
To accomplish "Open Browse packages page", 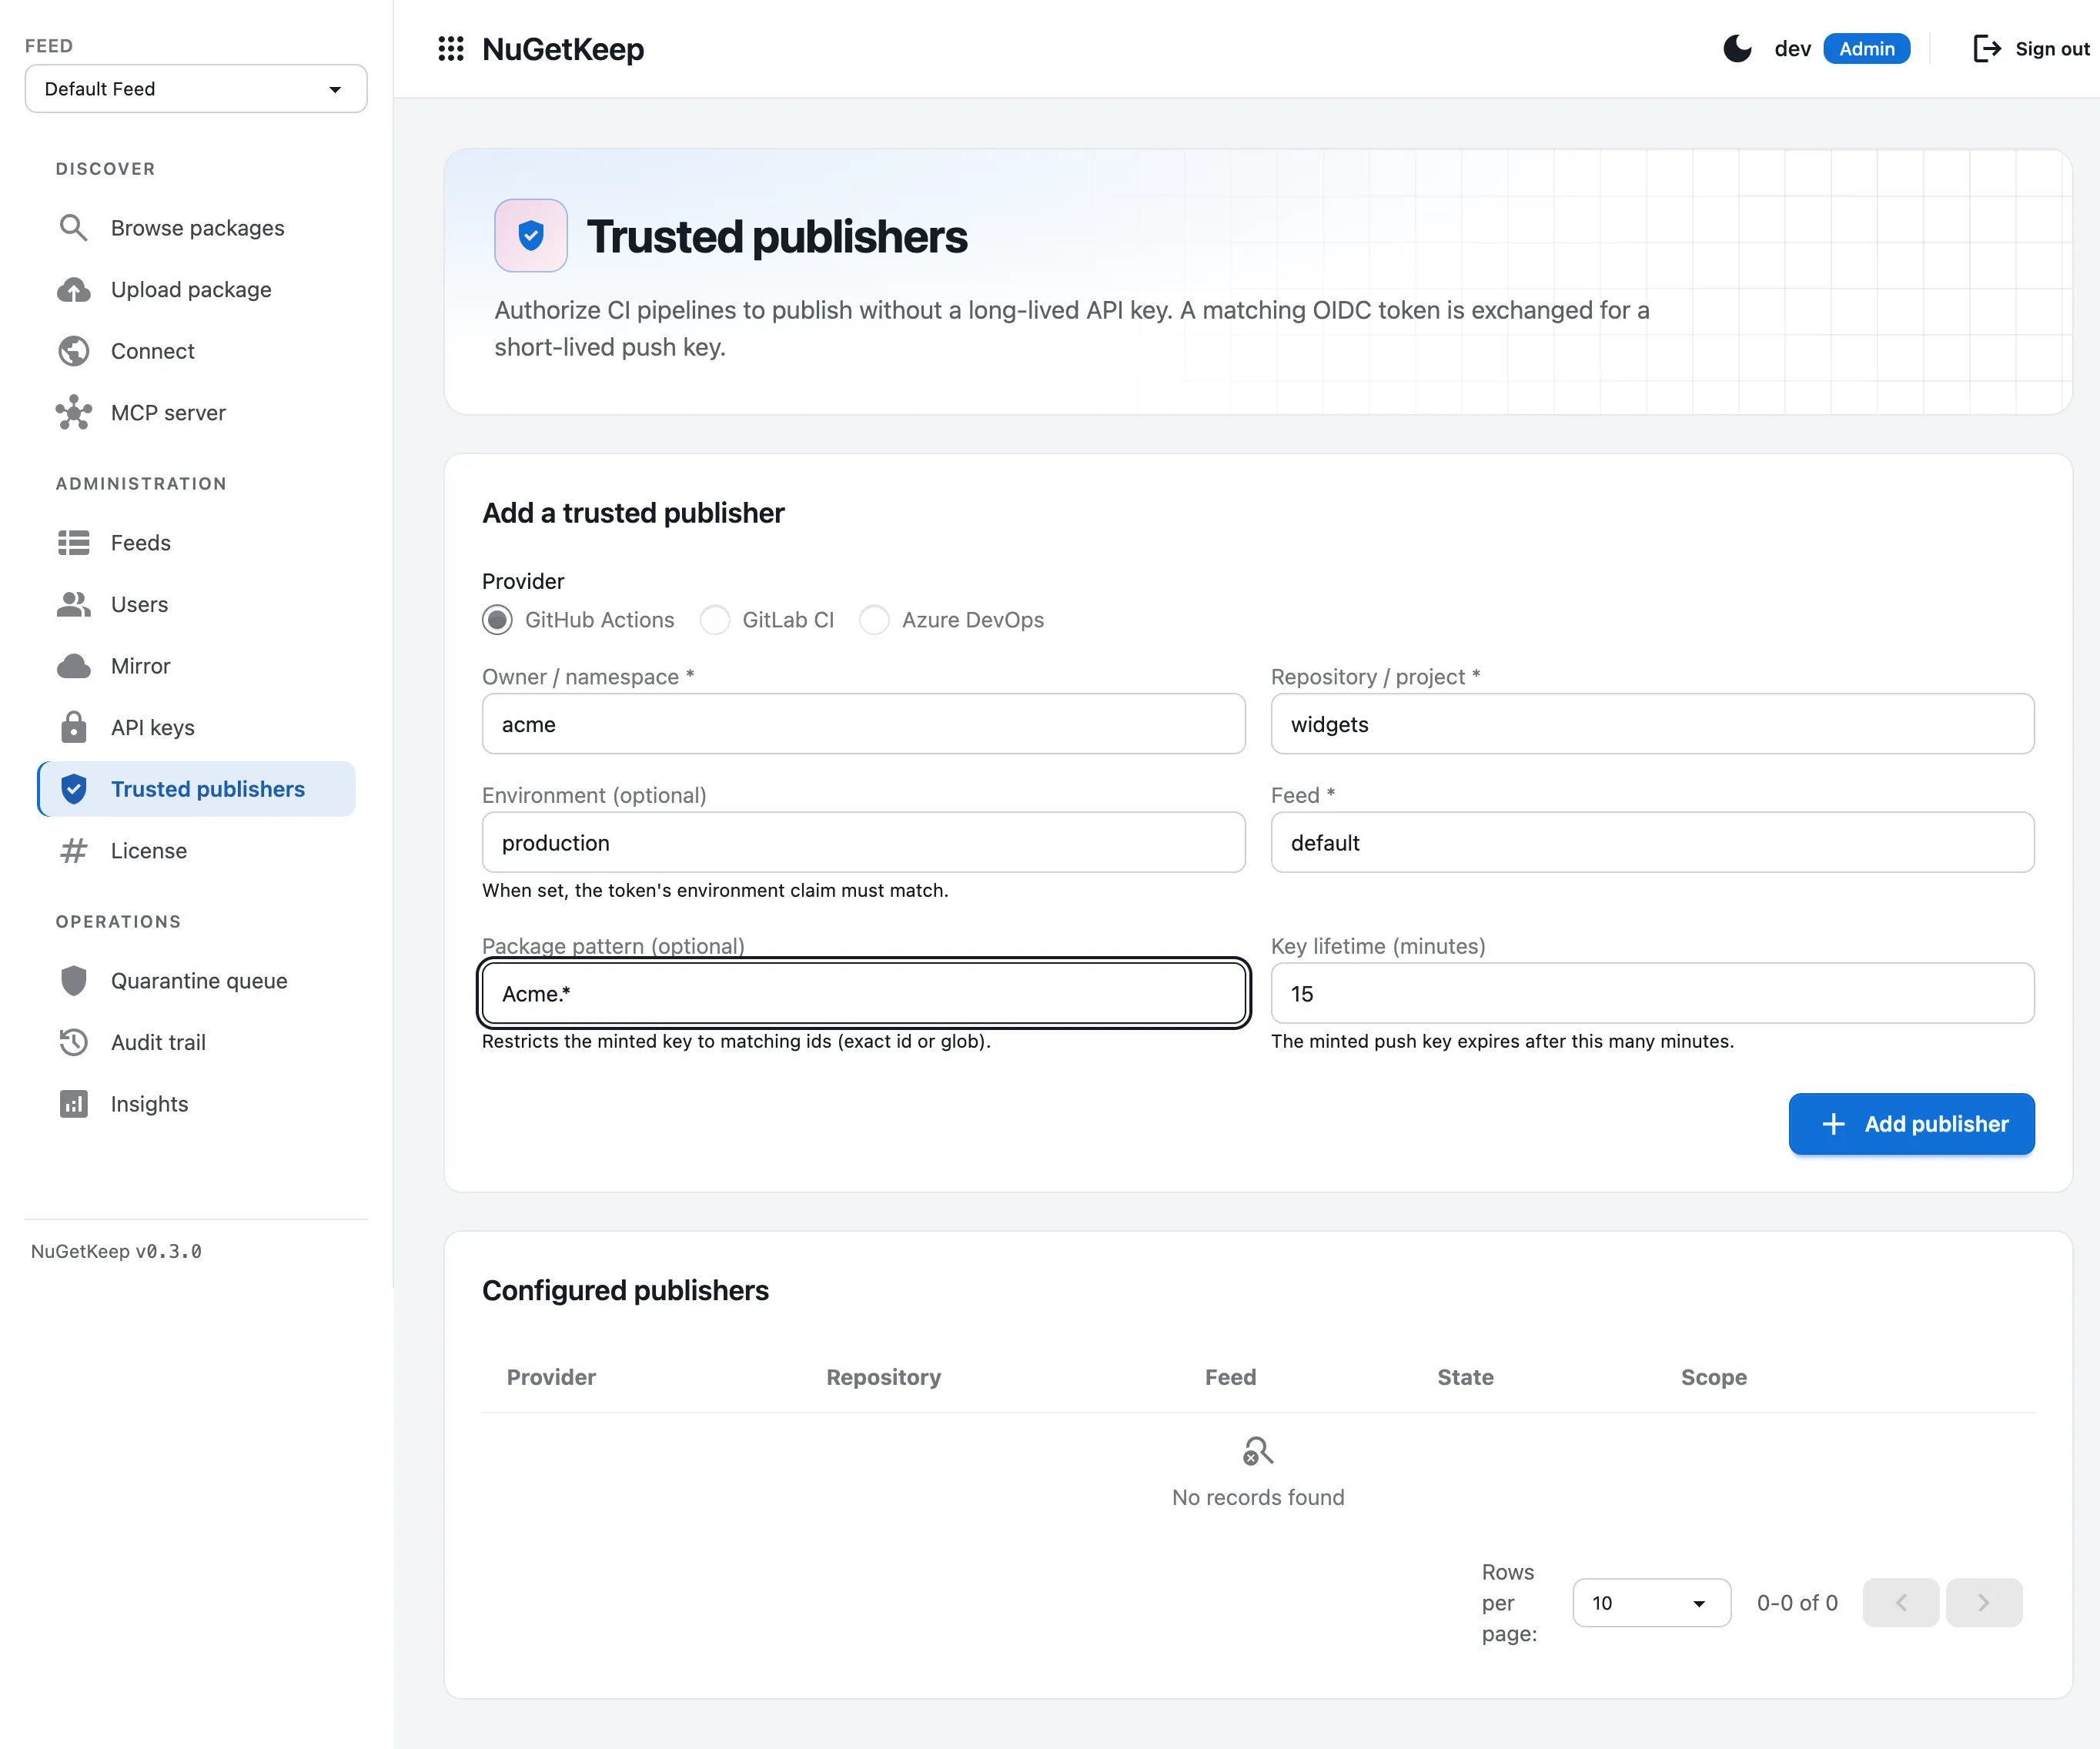I will click(x=197, y=228).
